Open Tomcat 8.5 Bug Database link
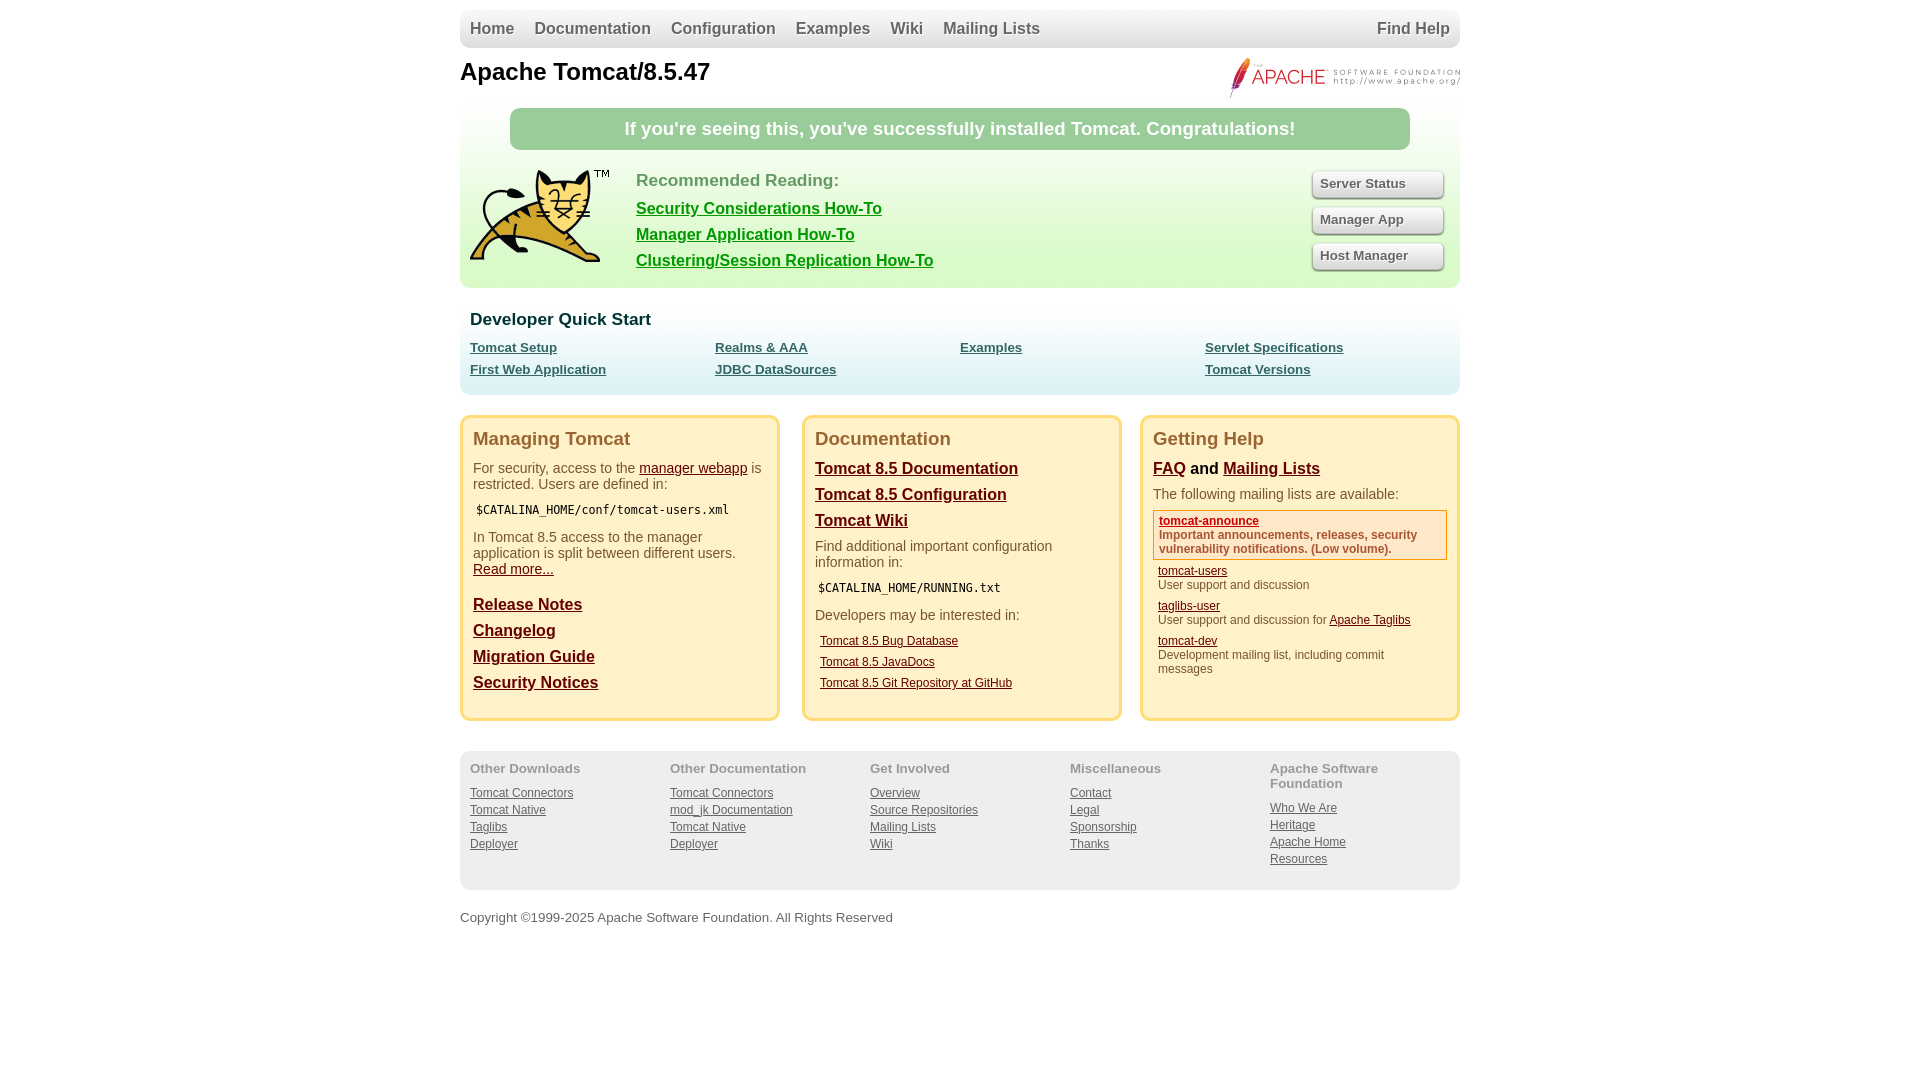Viewport: 1920px width, 1080px height. coord(889,641)
